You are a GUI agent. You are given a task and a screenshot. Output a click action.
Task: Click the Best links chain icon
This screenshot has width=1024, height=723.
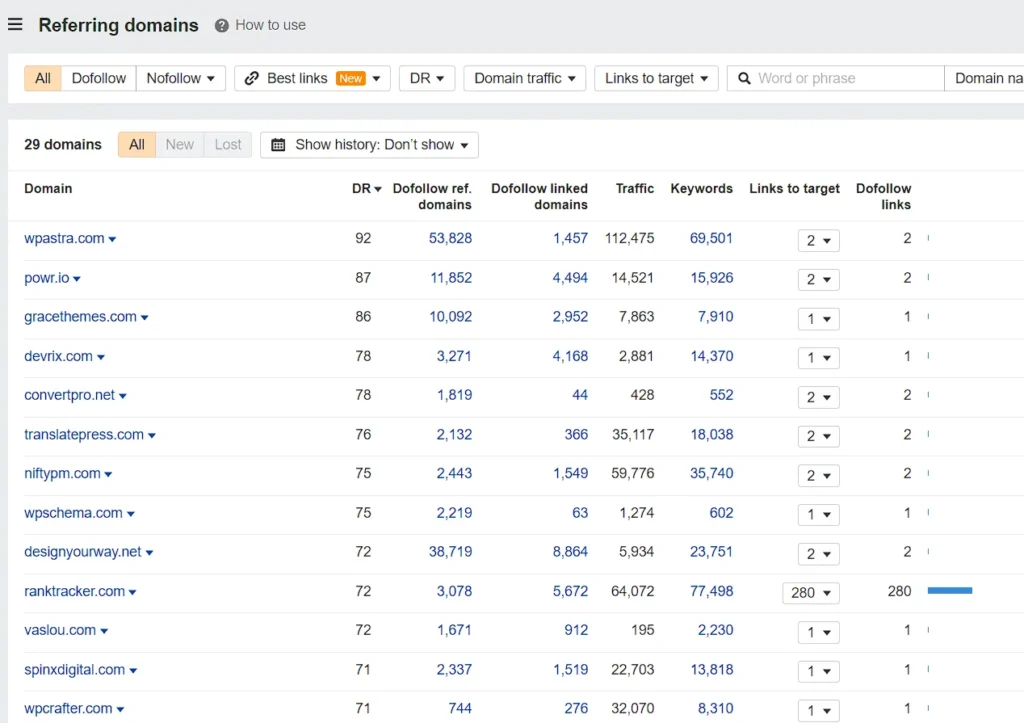[252, 78]
